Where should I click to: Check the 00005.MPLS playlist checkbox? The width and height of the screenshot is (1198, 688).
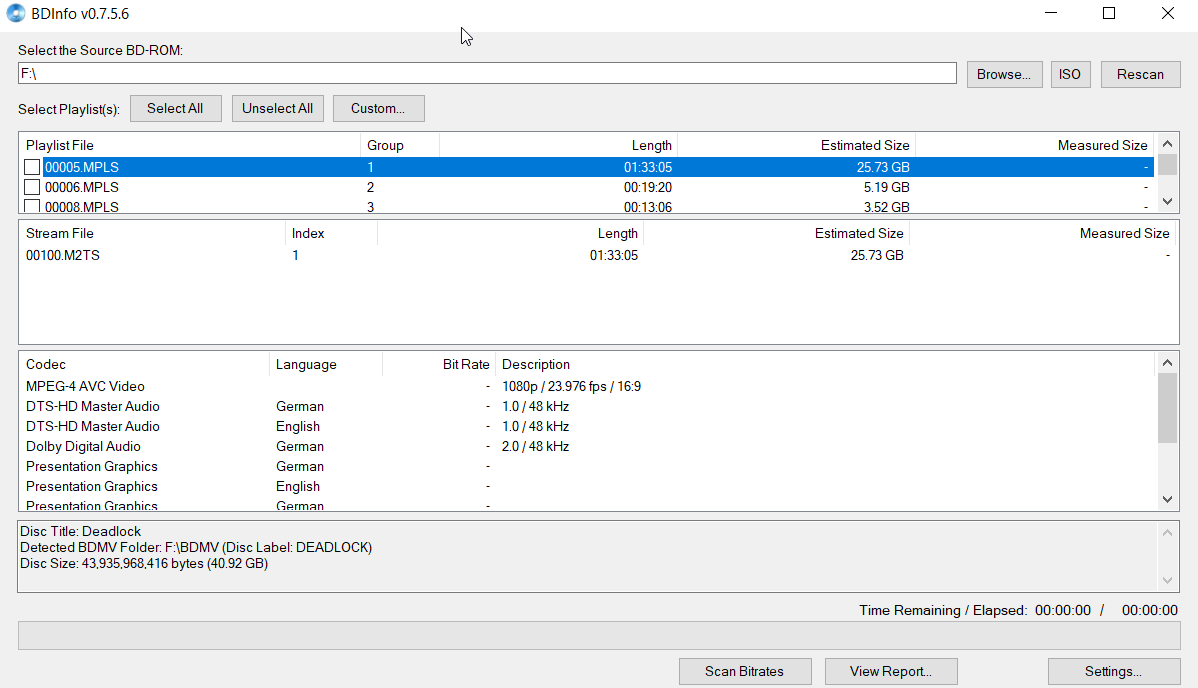[x=31, y=167]
